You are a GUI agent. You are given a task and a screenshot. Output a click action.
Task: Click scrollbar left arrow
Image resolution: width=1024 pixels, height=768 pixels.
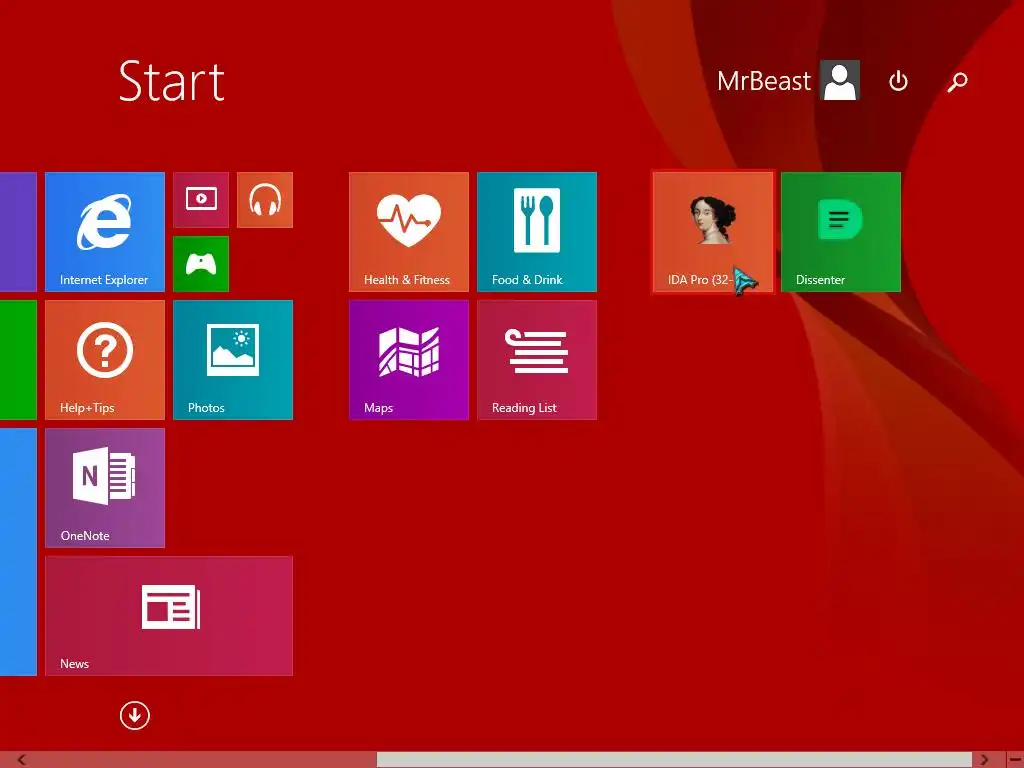pos(22,760)
